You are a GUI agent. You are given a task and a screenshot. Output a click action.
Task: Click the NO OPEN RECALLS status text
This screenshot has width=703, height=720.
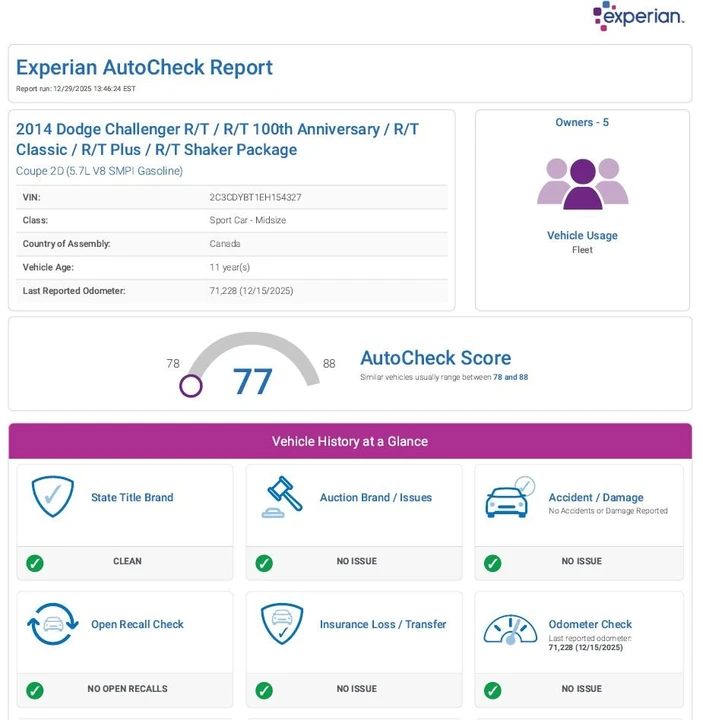127,689
